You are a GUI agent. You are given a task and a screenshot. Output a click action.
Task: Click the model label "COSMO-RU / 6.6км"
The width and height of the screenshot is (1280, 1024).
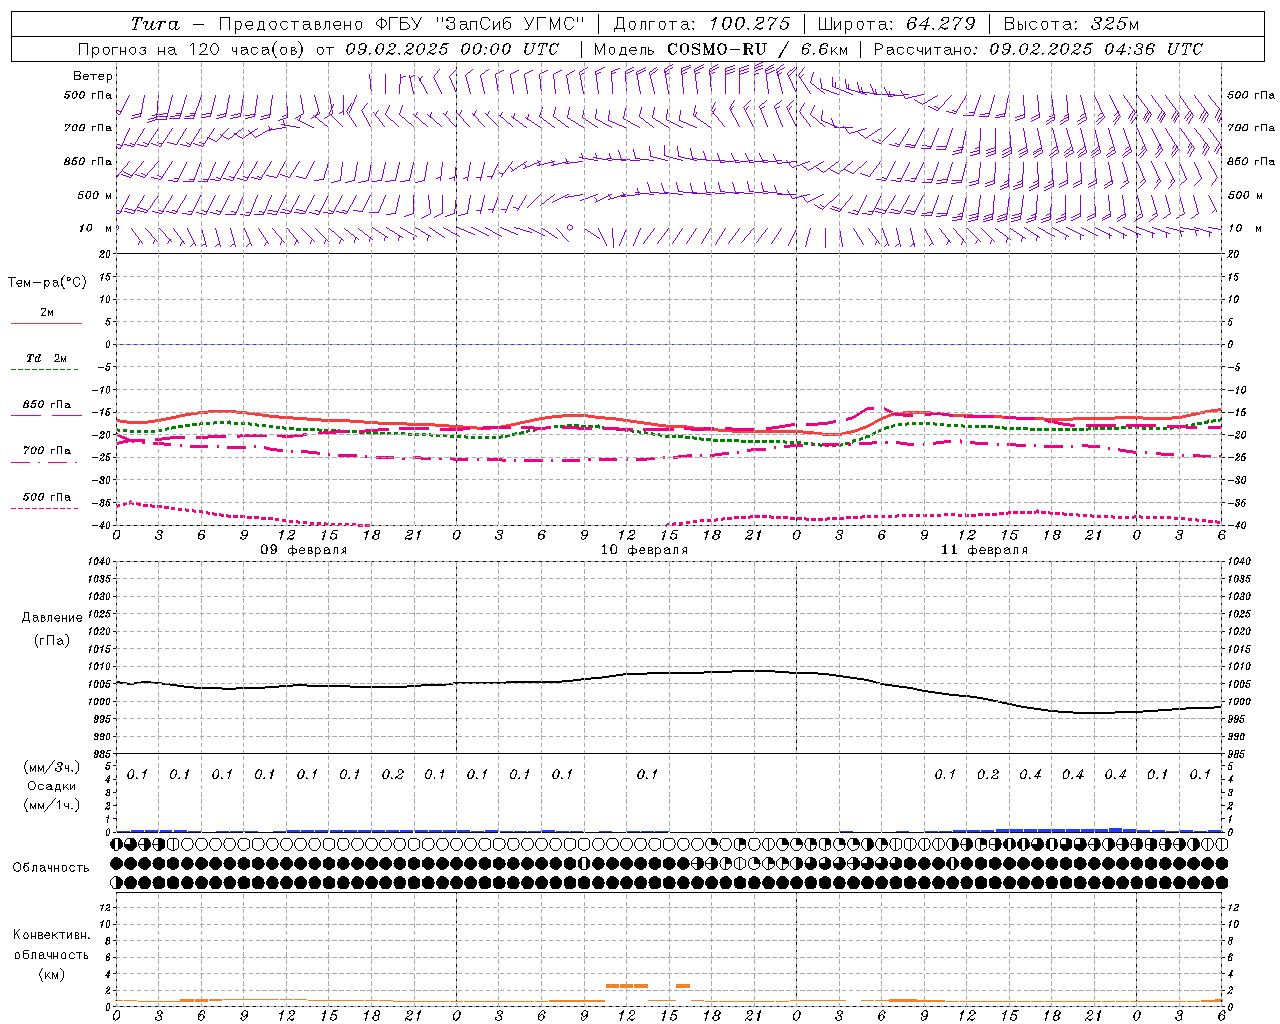757,49
